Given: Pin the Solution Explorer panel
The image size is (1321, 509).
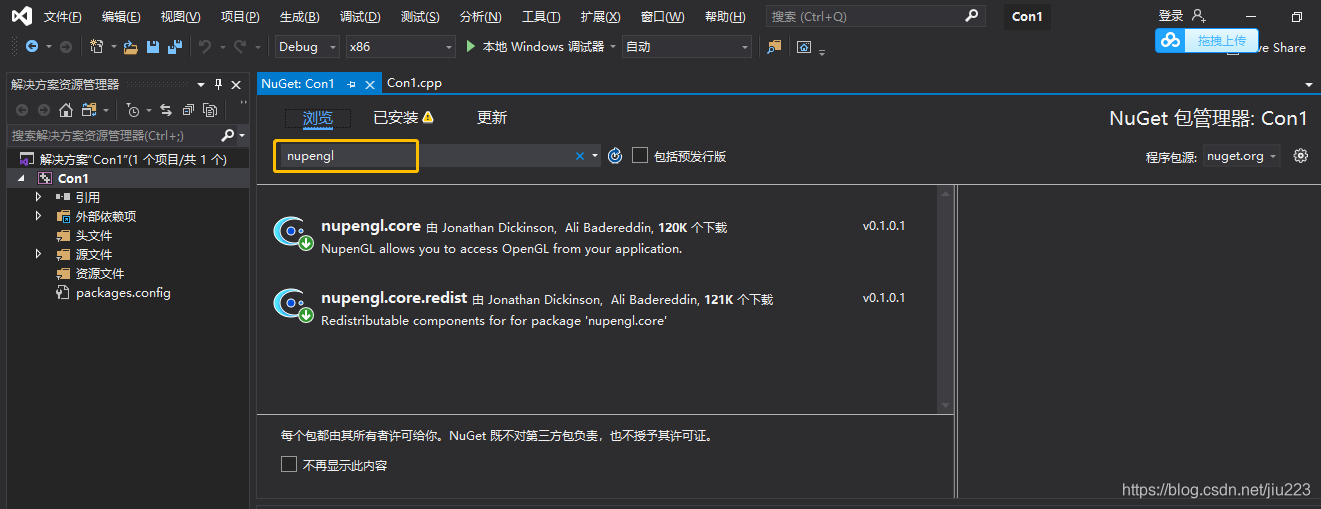Looking at the screenshot, I should (x=219, y=85).
